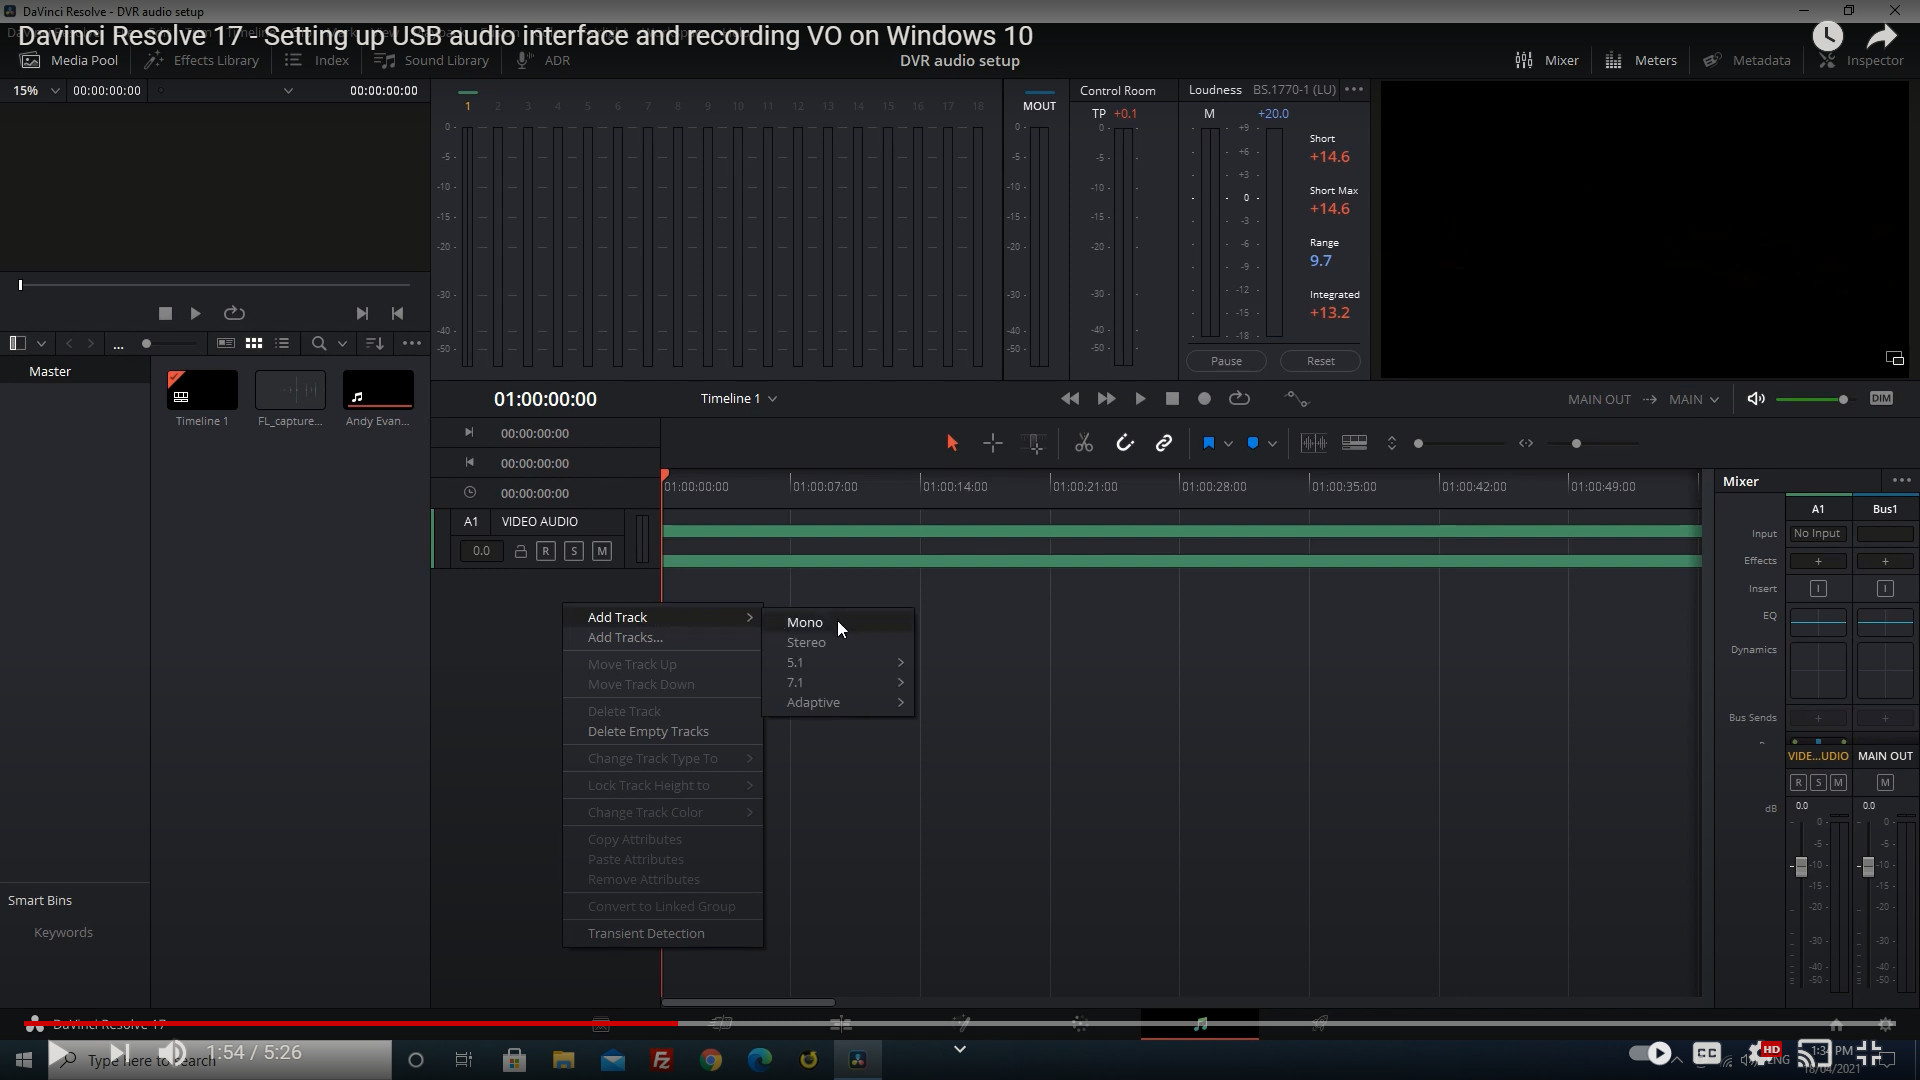
Task: Lock track A1 with the padlock icon
Action: pyautogui.click(x=520, y=551)
